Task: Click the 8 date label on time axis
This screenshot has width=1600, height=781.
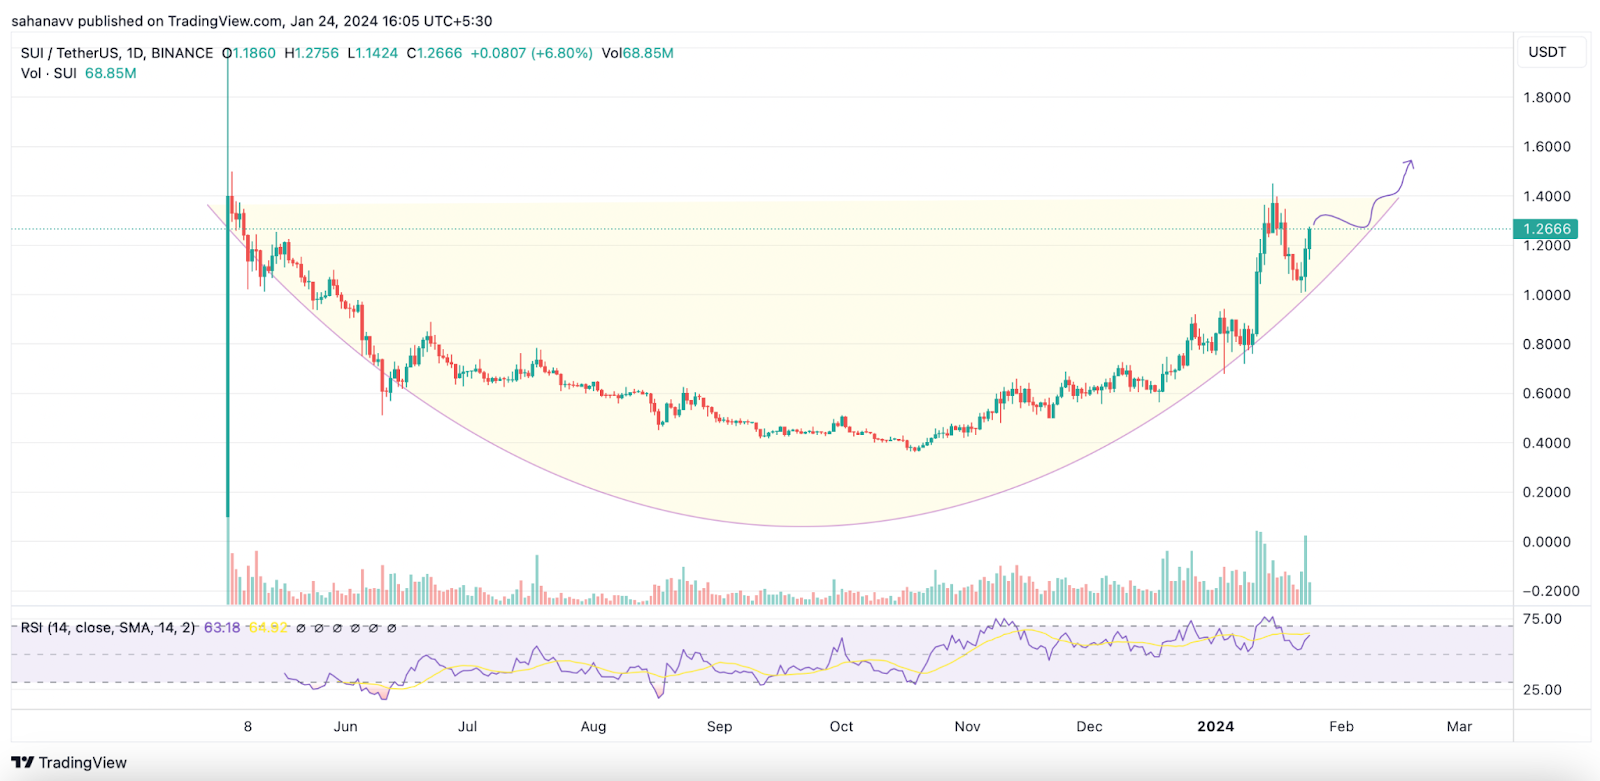Action: (x=248, y=727)
